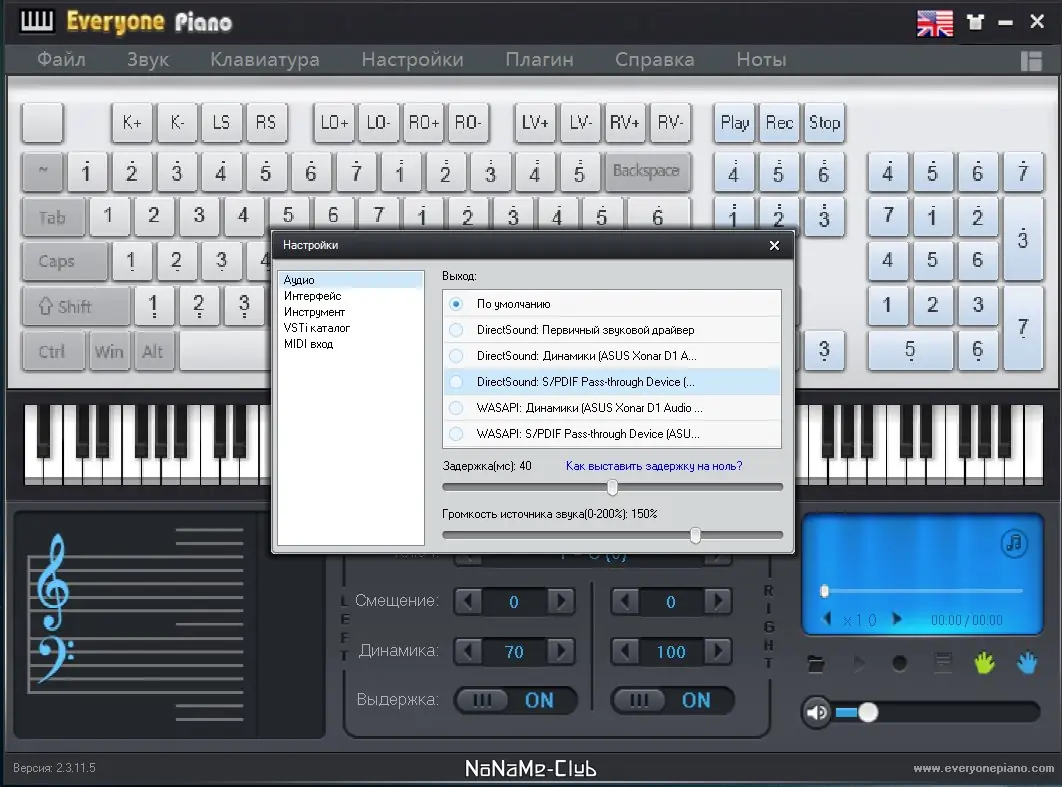
Task: Select Аудио in settings list
Action: point(351,280)
